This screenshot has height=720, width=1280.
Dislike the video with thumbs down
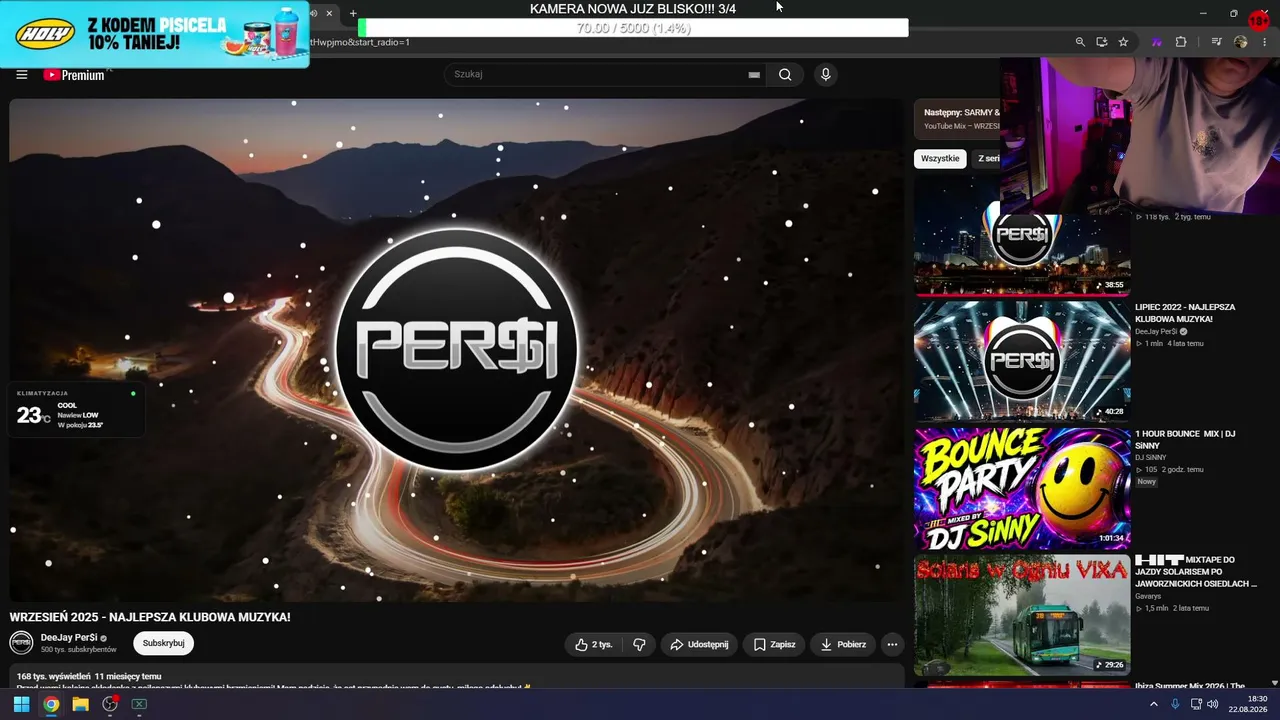[639, 645]
